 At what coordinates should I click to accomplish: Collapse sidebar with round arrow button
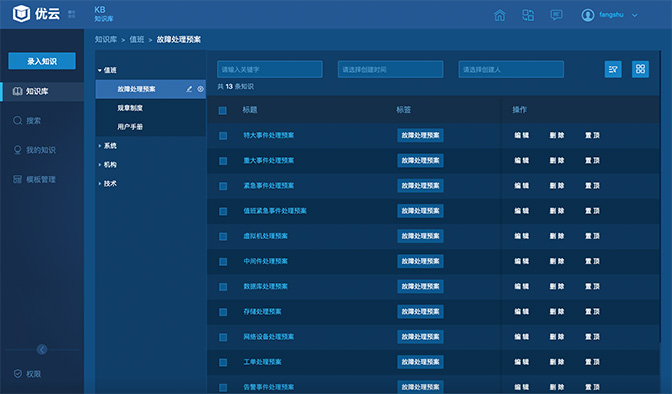point(42,349)
